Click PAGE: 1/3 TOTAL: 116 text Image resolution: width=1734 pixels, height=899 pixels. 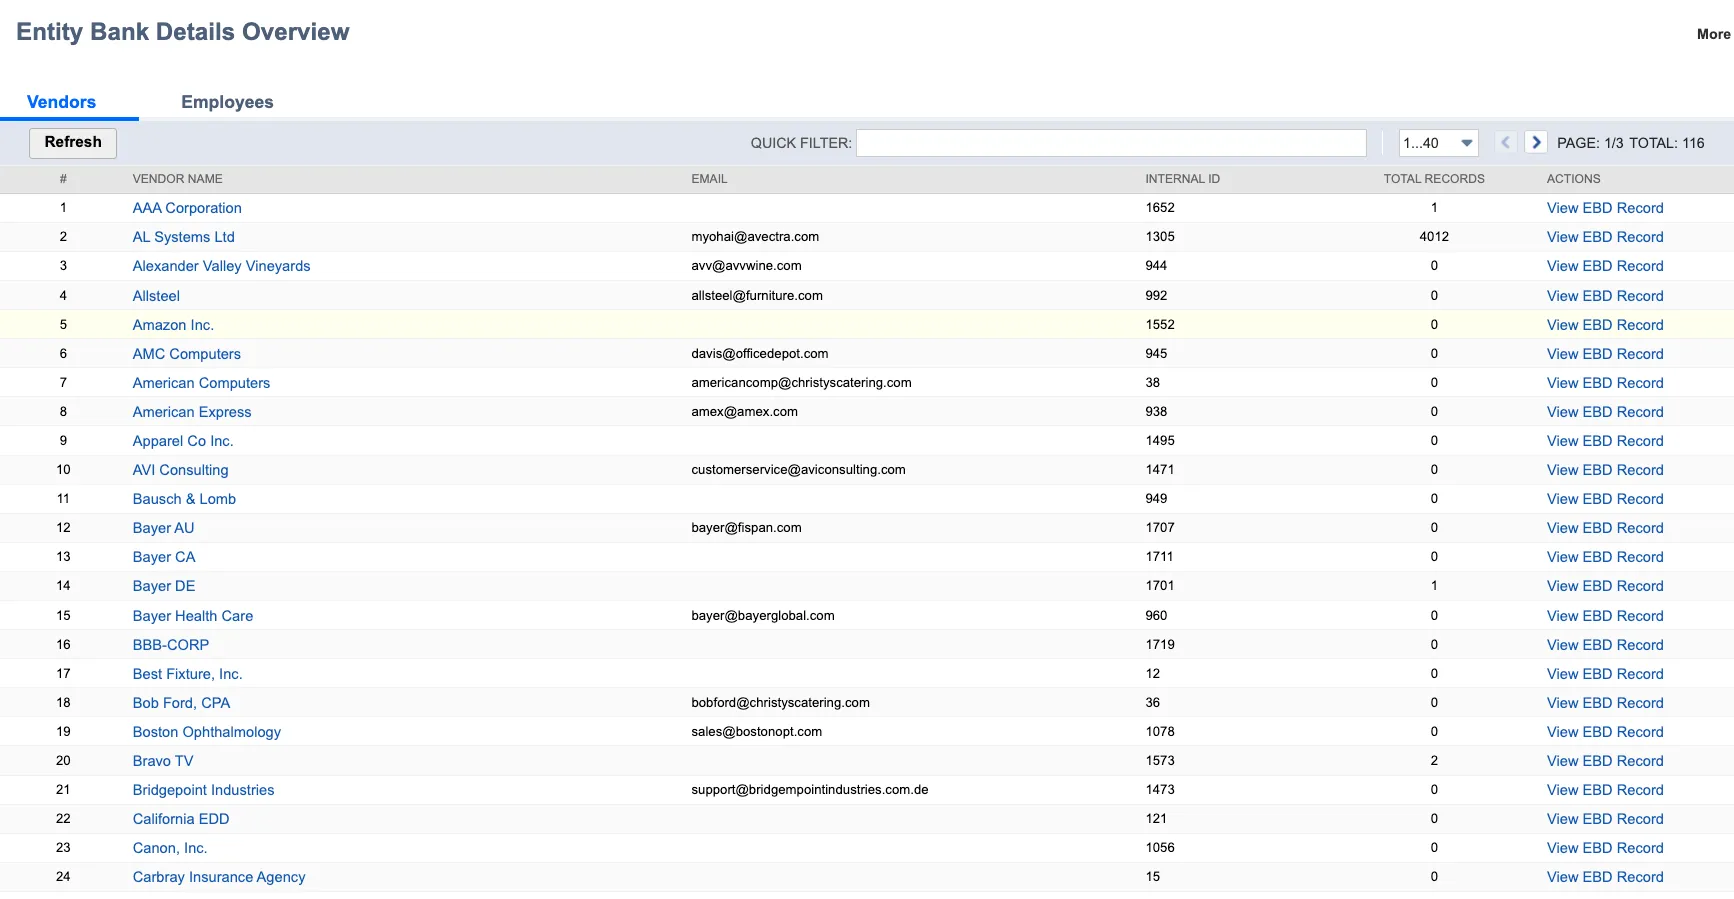click(1630, 143)
